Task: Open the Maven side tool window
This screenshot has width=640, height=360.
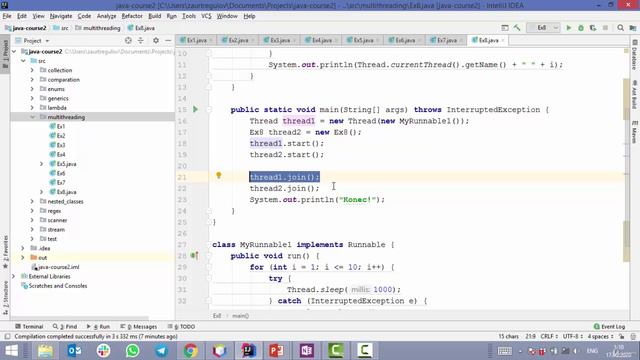Action: (635, 132)
